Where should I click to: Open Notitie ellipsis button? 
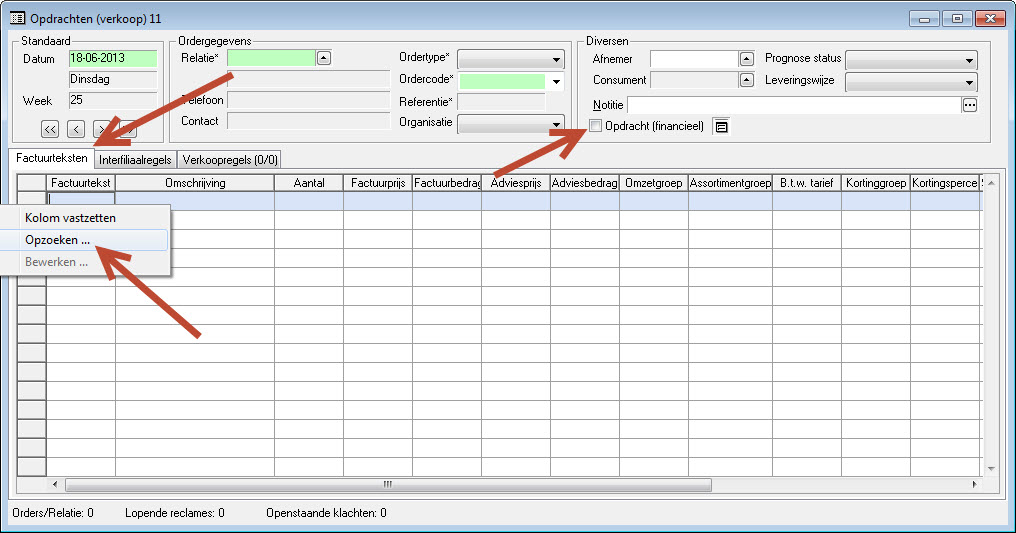(x=969, y=105)
